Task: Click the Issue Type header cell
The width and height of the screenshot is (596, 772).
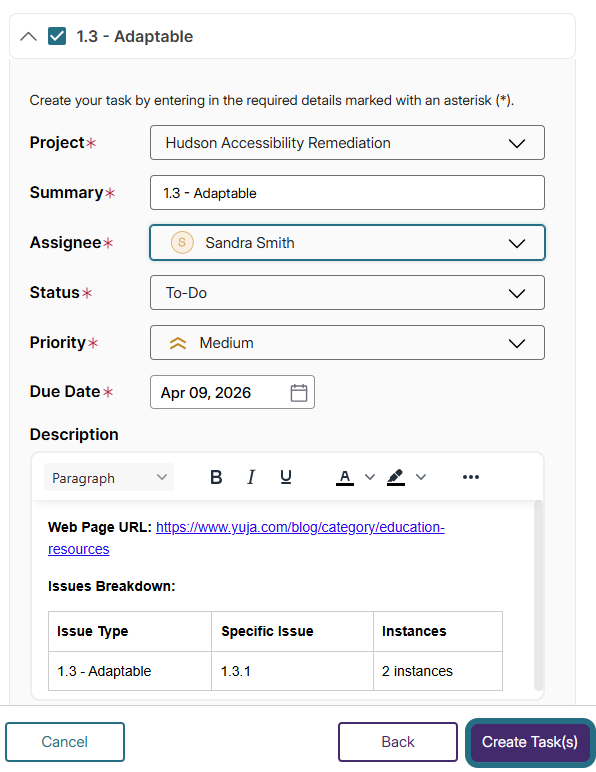Action: [x=130, y=632]
